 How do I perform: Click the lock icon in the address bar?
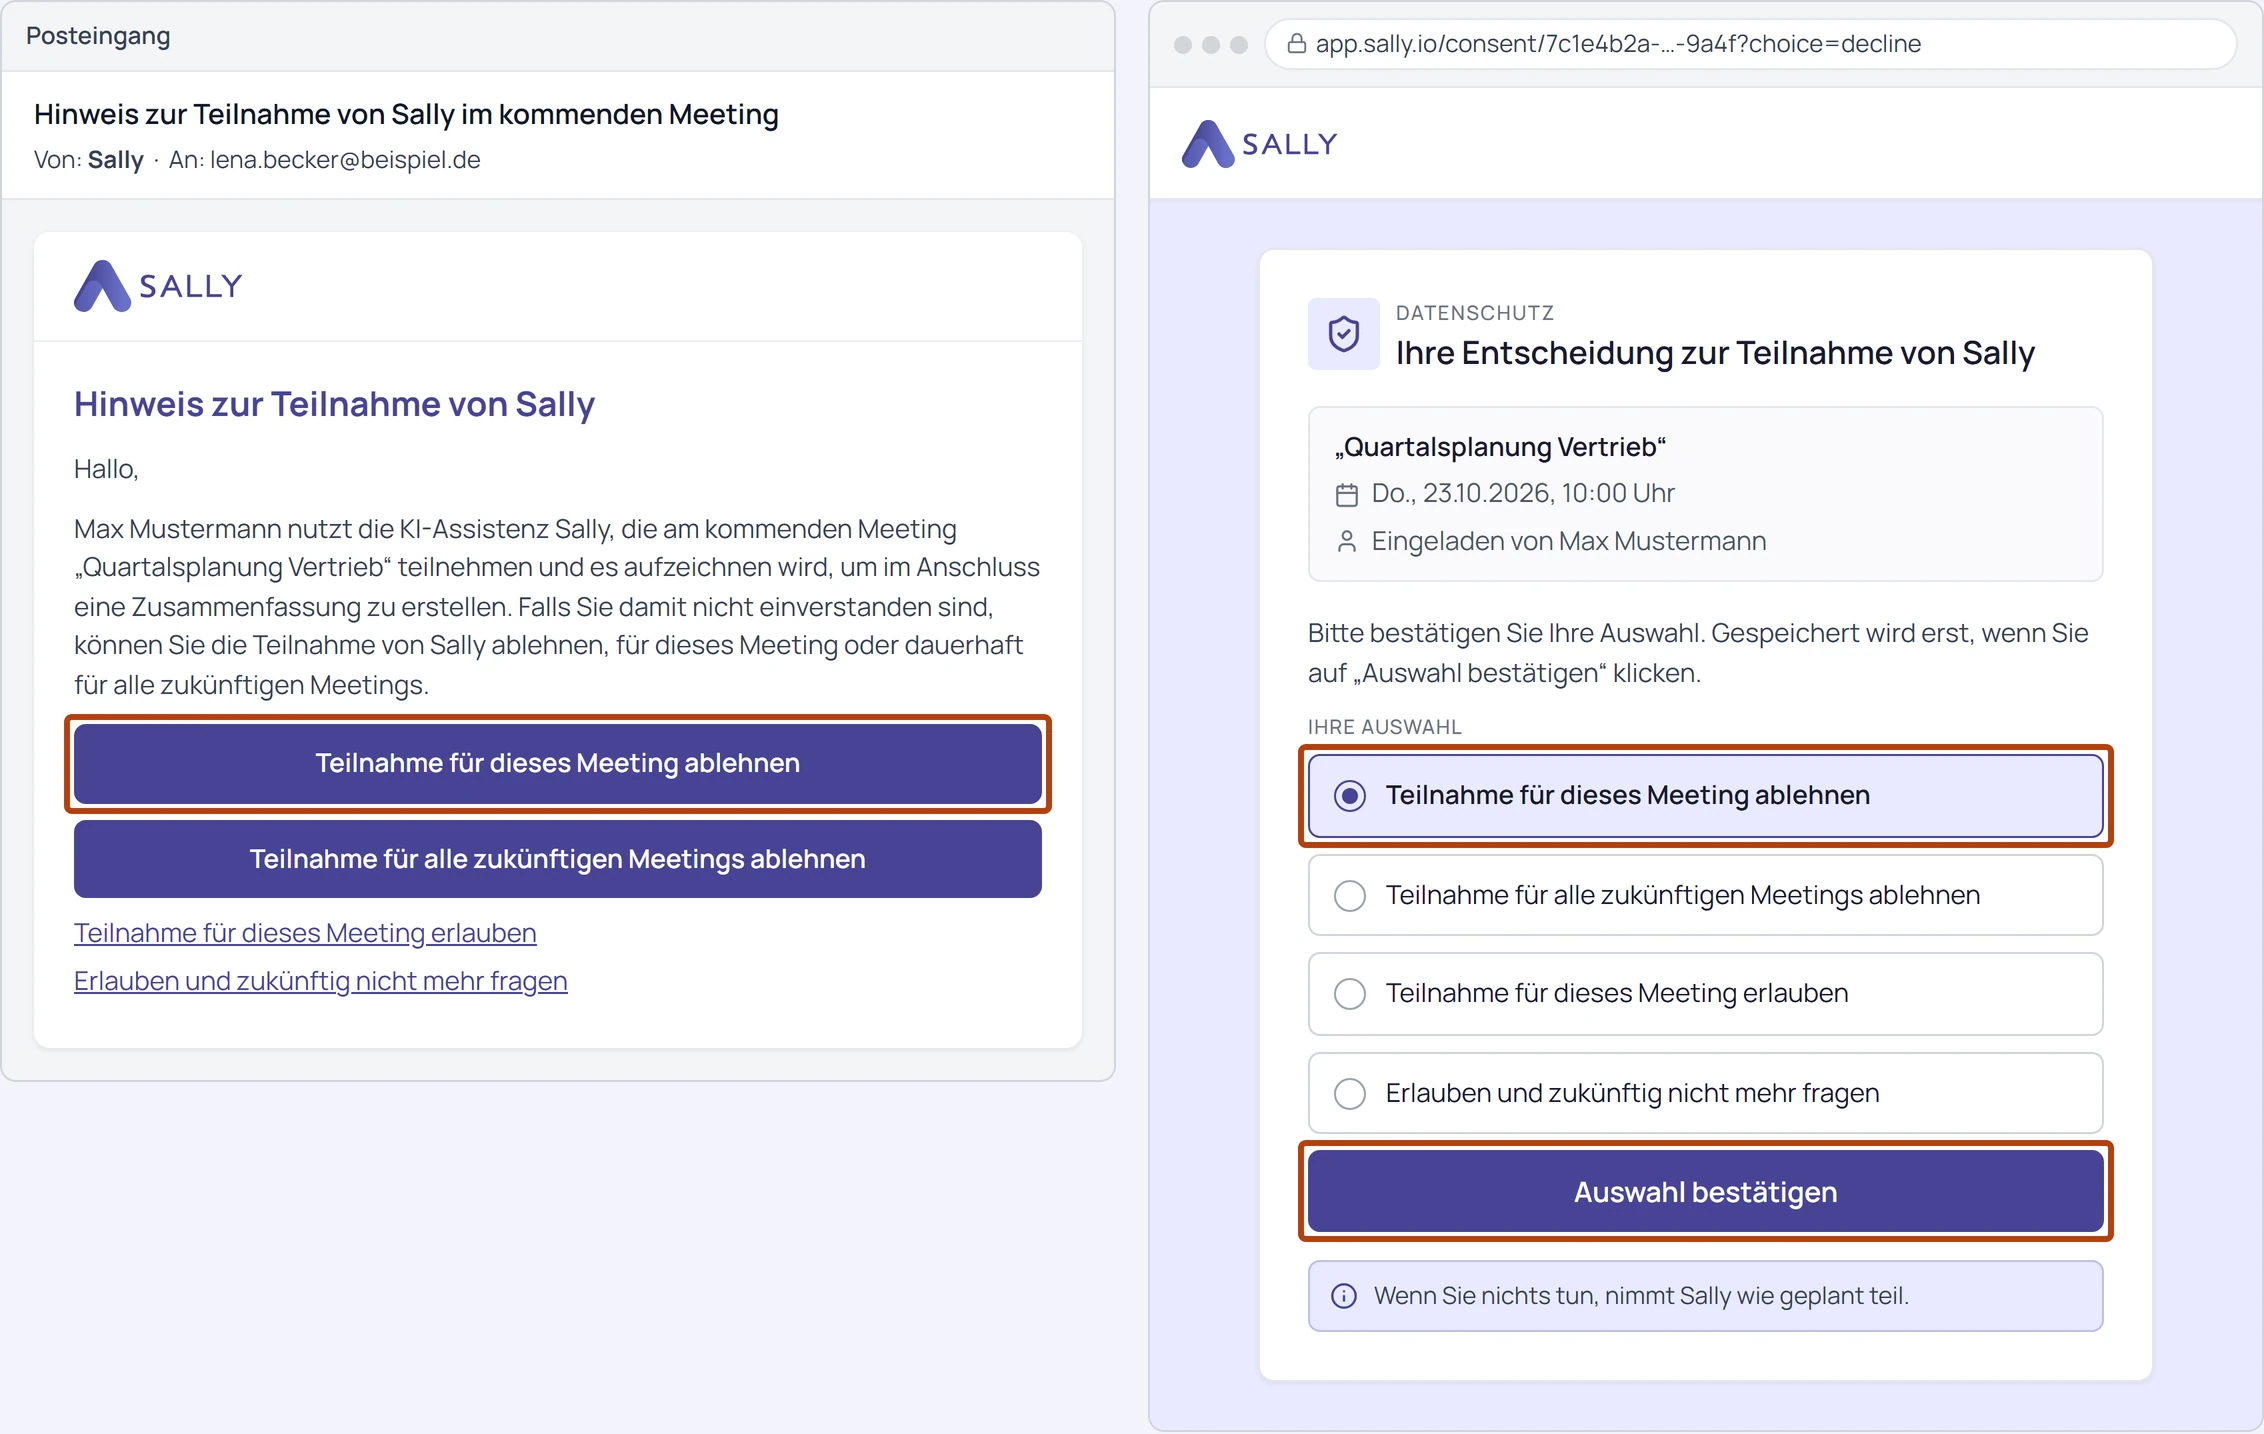(1296, 44)
